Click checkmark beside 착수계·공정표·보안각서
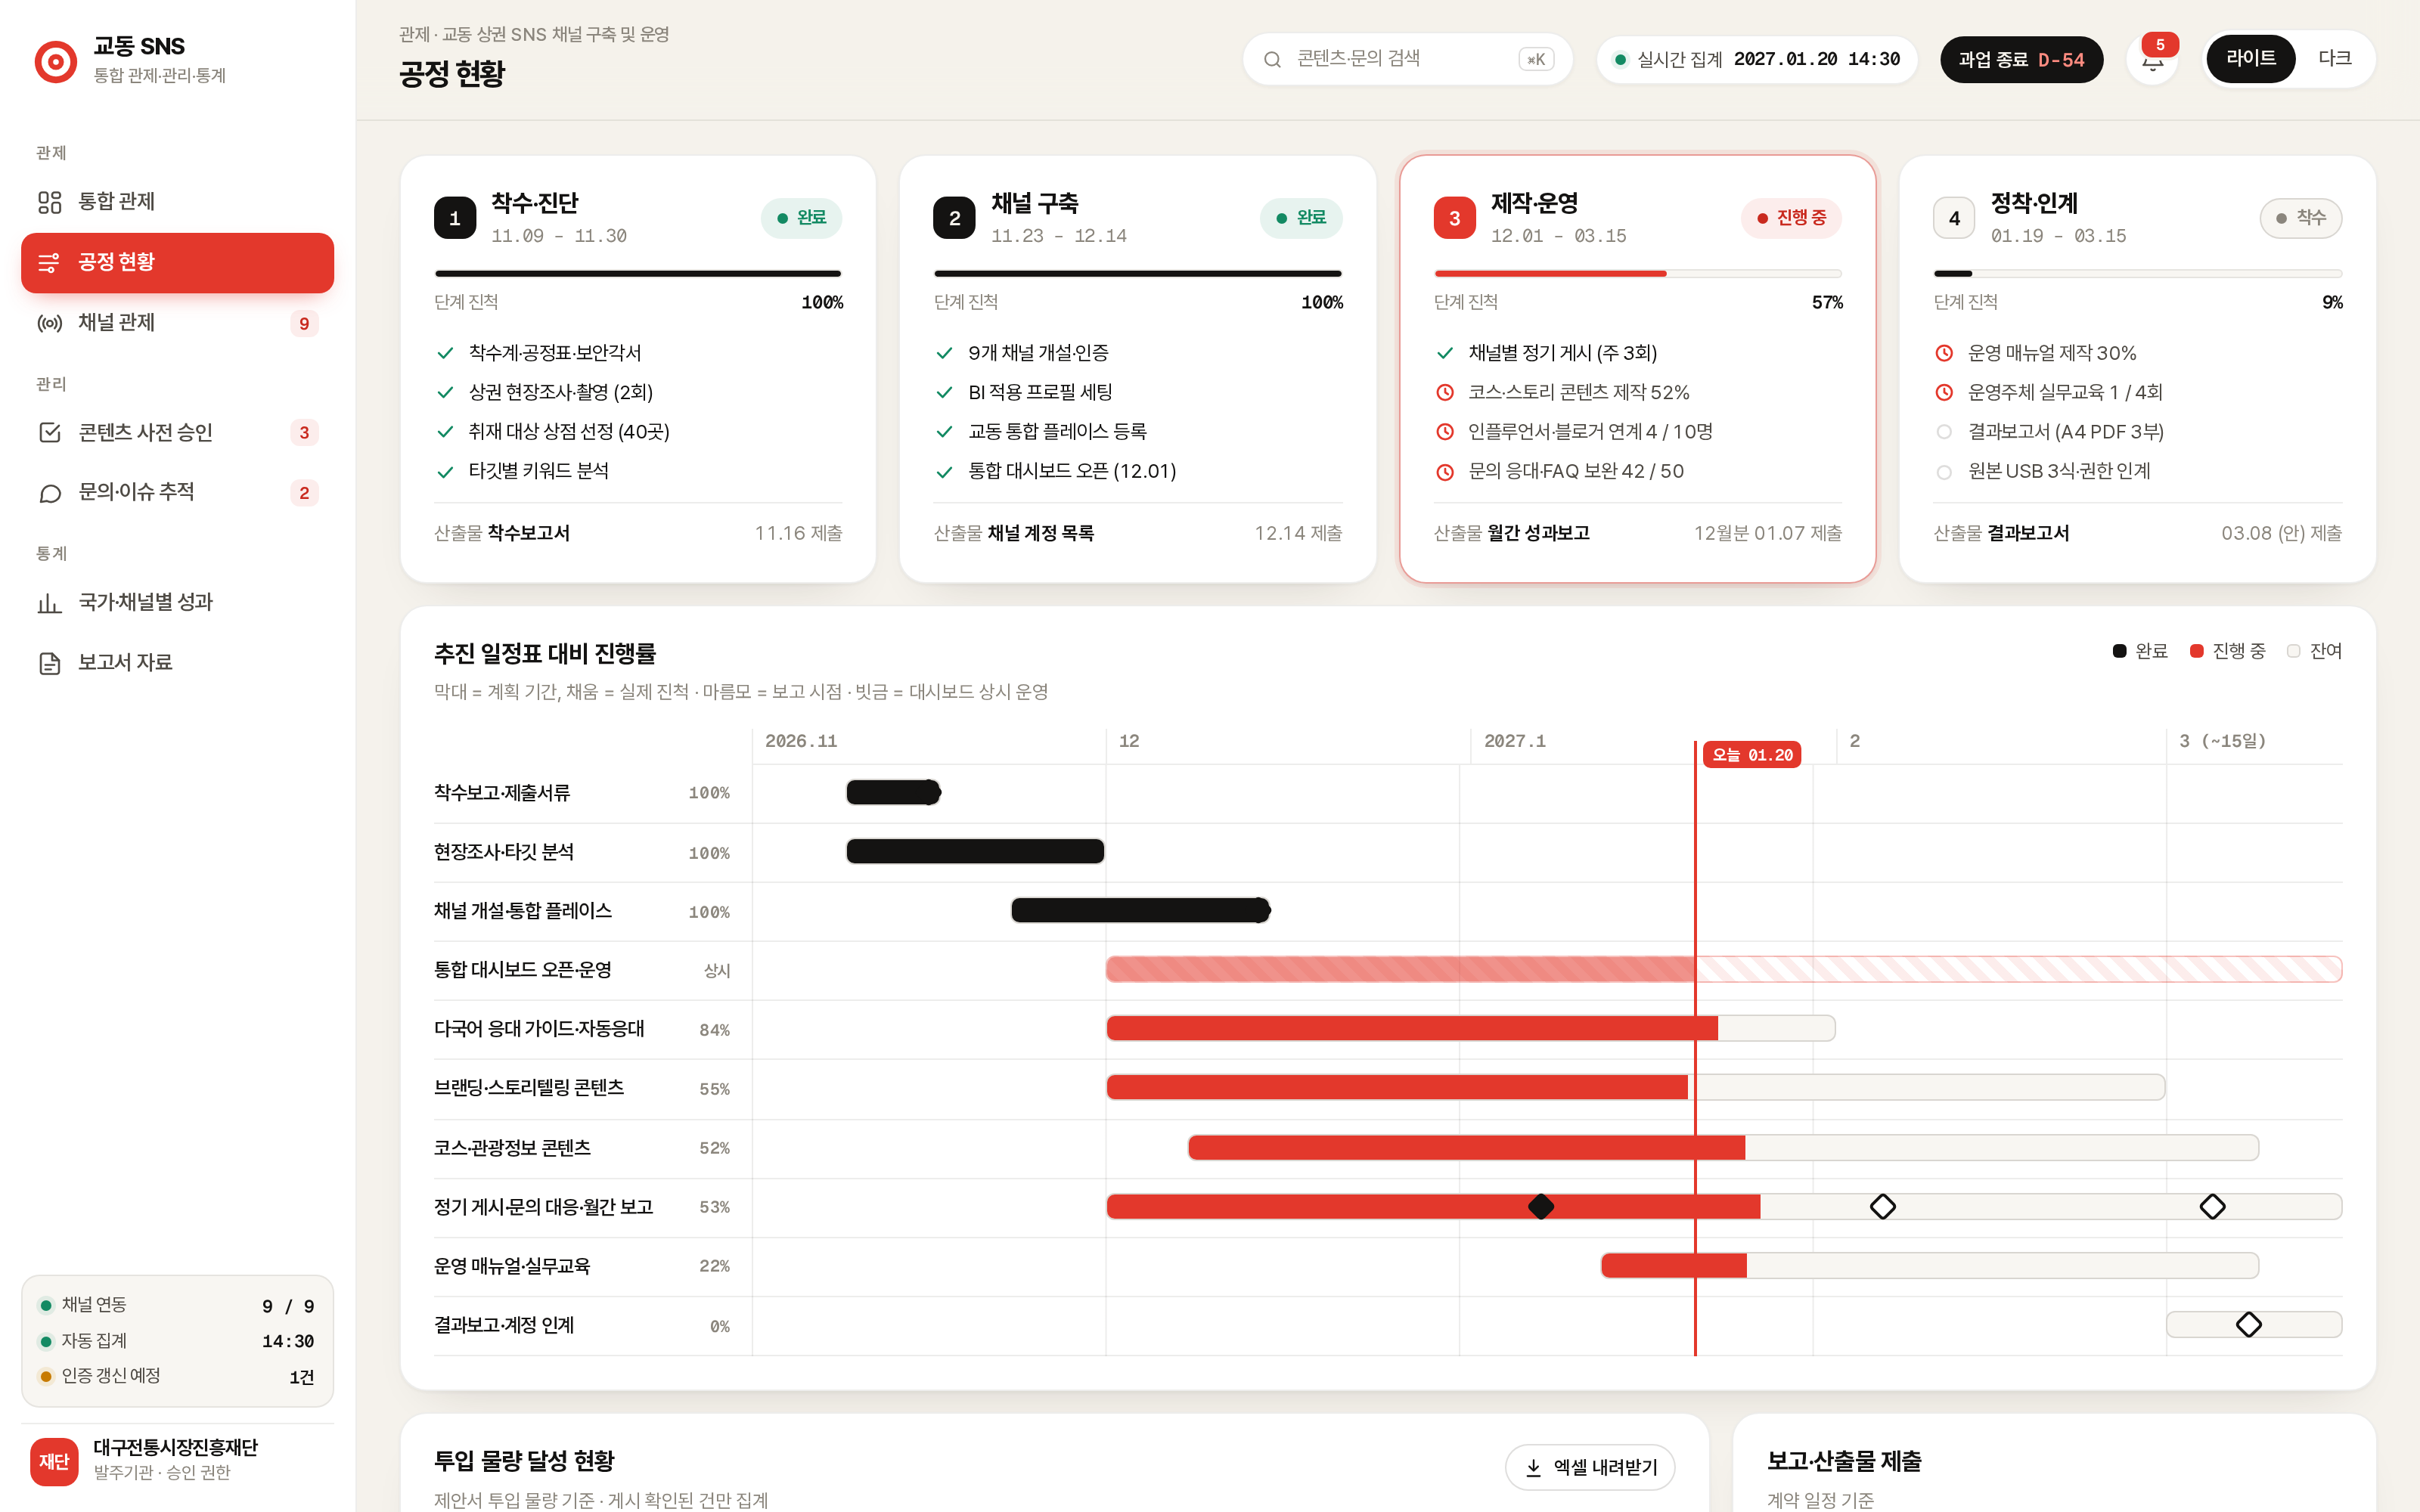The width and height of the screenshot is (2420, 1512). 445,353
